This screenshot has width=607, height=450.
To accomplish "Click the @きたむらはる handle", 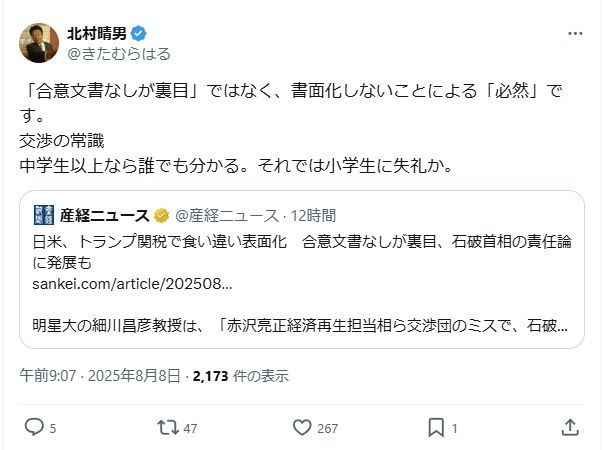I will pyautogui.click(x=118, y=53).
